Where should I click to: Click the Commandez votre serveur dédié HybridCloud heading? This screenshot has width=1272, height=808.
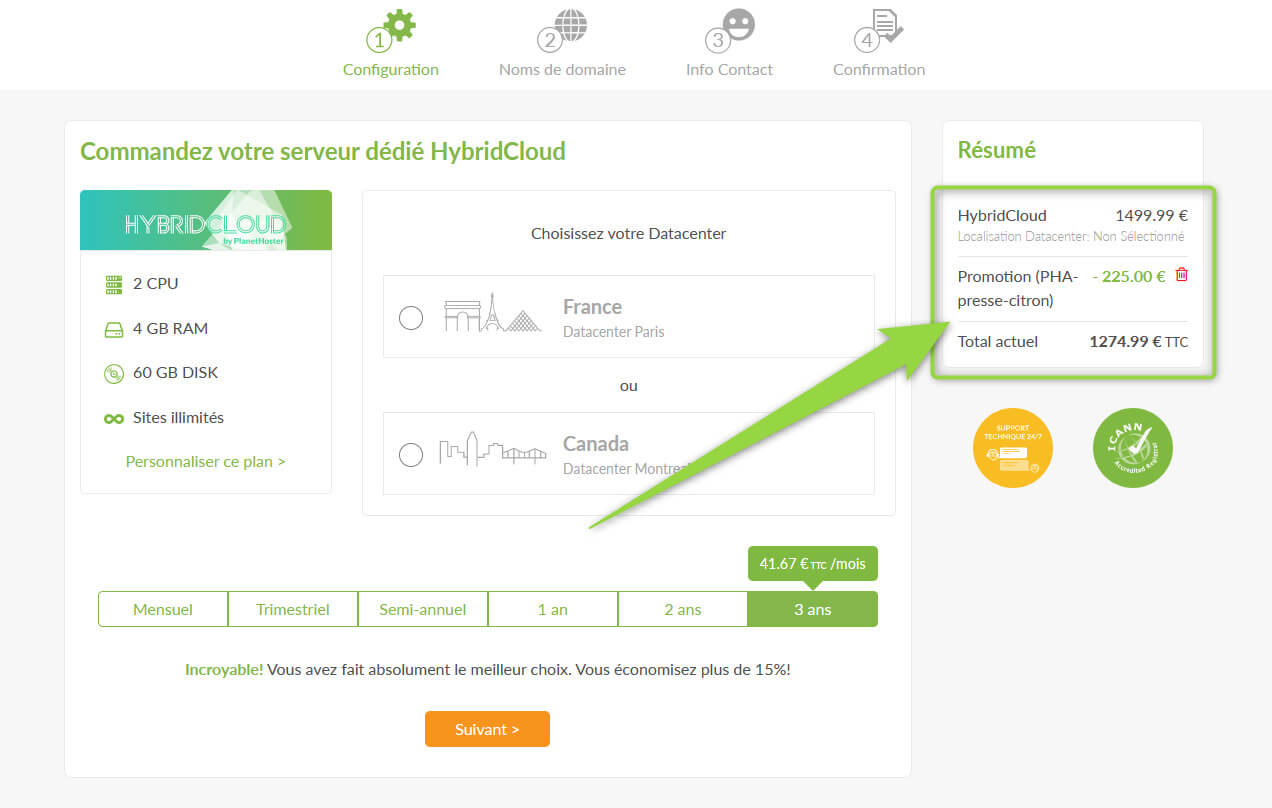coord(323,151)
